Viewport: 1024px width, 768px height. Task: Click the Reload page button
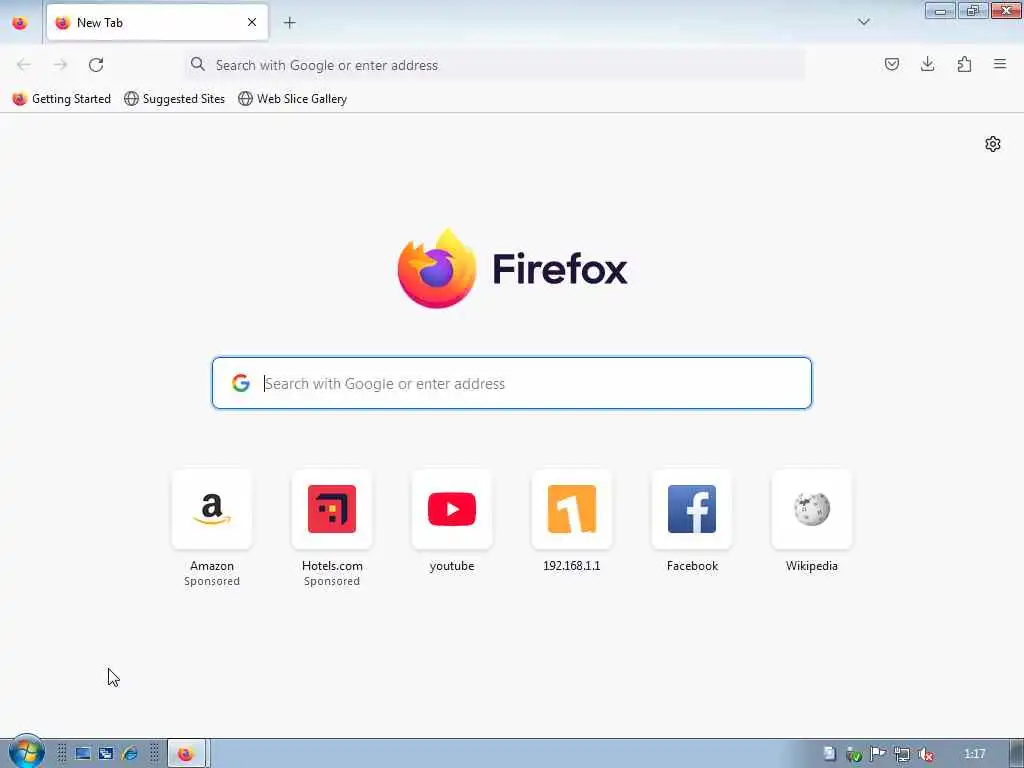click(x=96, y=65)
